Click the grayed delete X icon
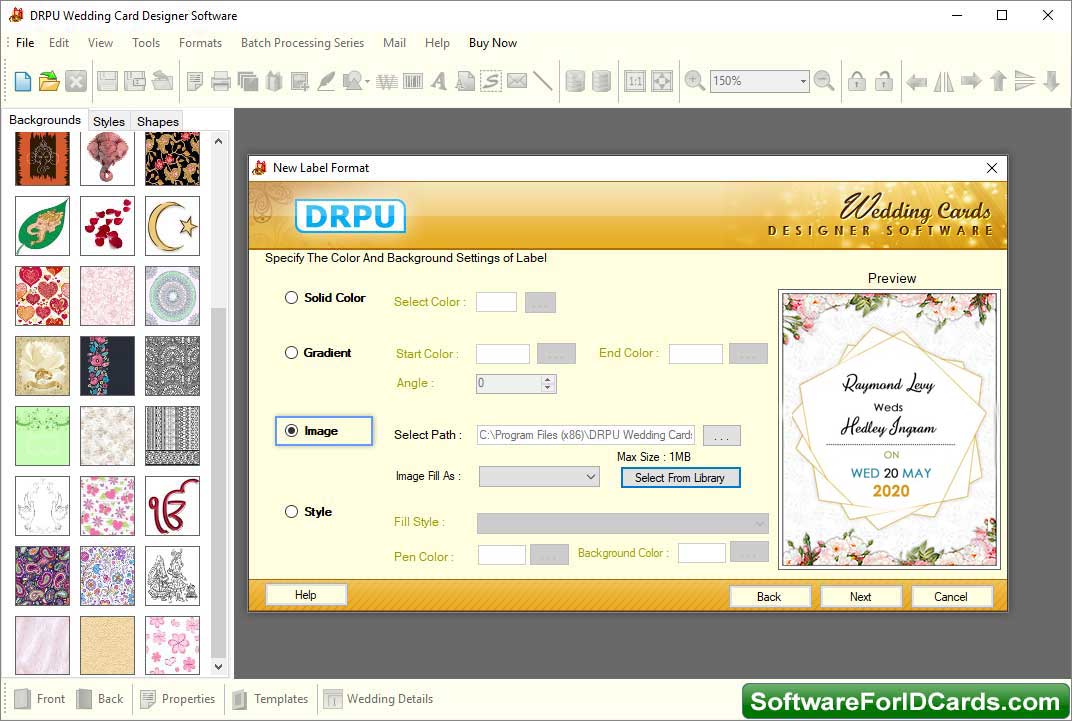 coord(76,81)
